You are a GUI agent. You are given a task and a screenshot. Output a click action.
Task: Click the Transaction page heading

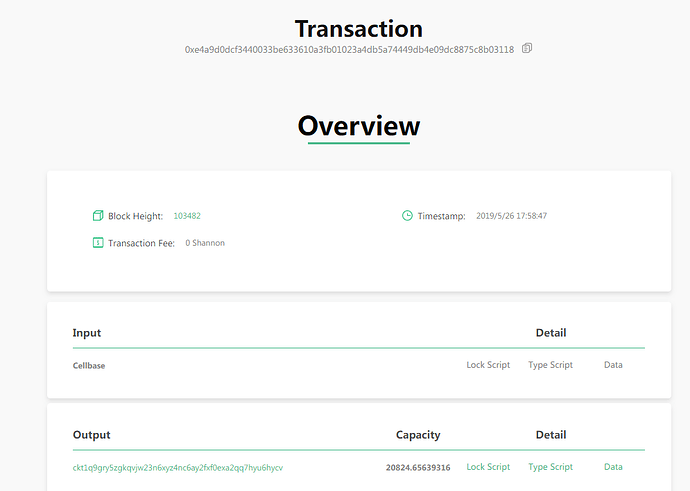[359, 29]
